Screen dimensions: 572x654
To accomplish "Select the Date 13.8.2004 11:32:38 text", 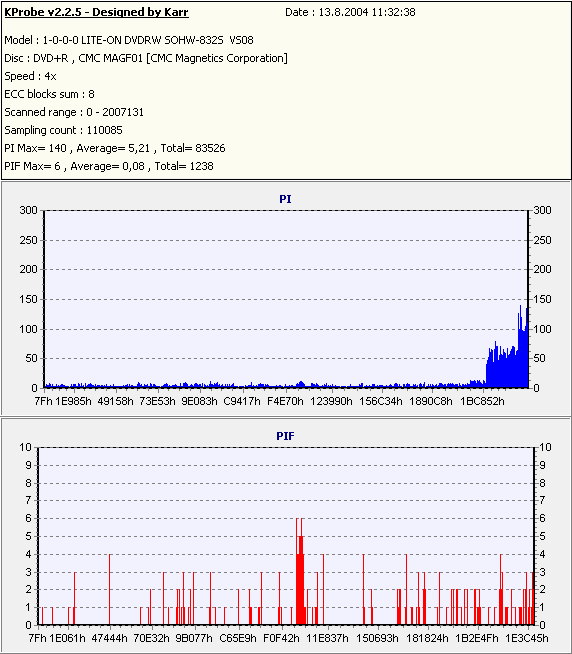I will point(350,12).
